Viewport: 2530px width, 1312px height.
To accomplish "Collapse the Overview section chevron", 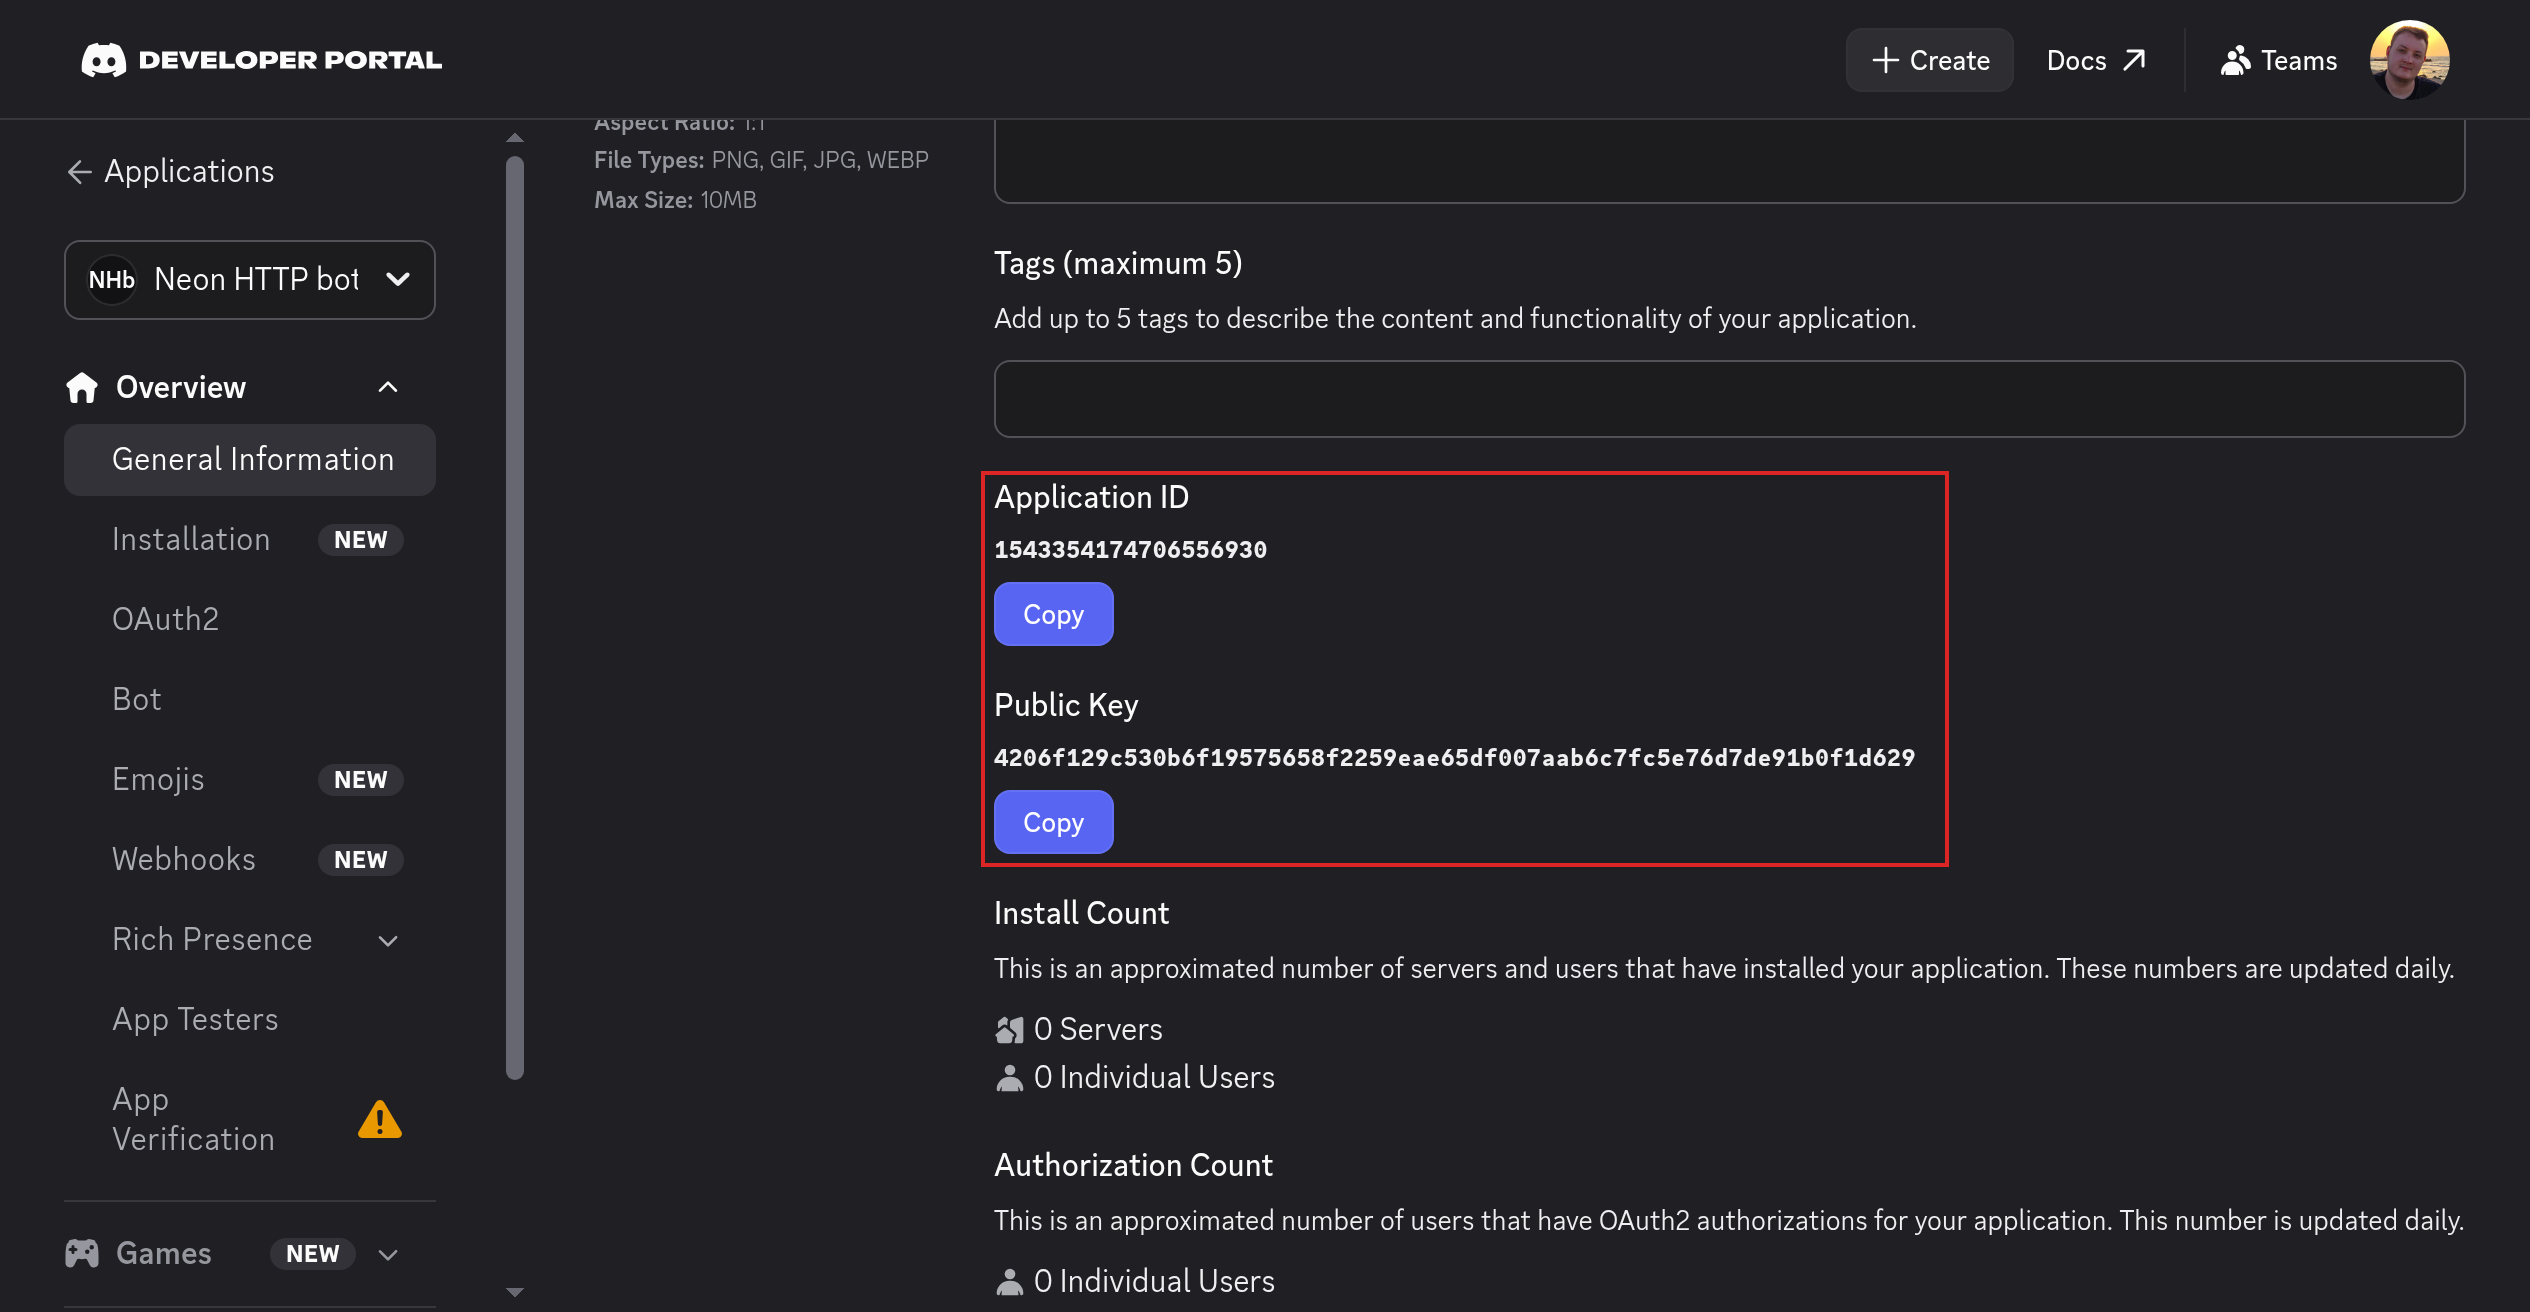I will (388, 387).
